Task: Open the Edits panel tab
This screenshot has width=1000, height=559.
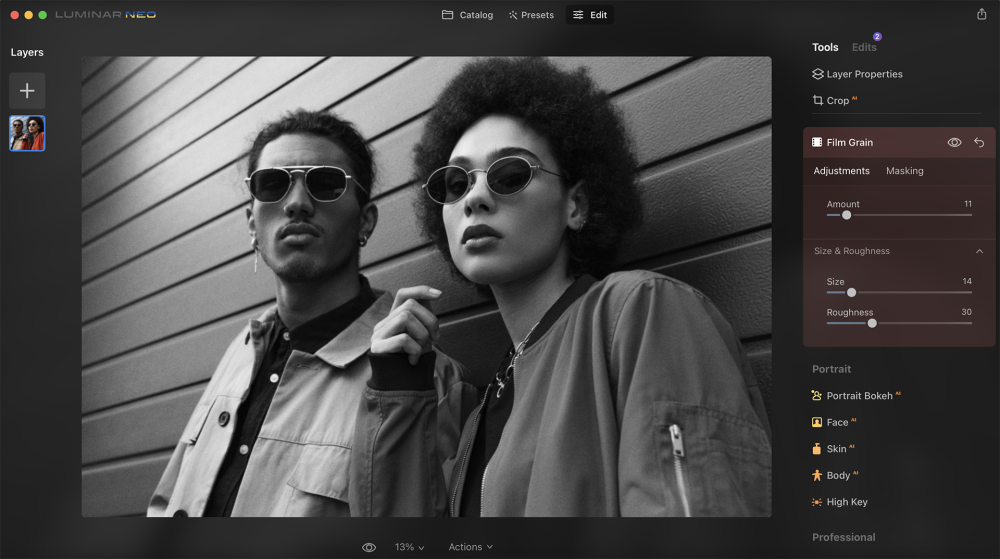Action: pyautogui.click(x=864, y=47)
